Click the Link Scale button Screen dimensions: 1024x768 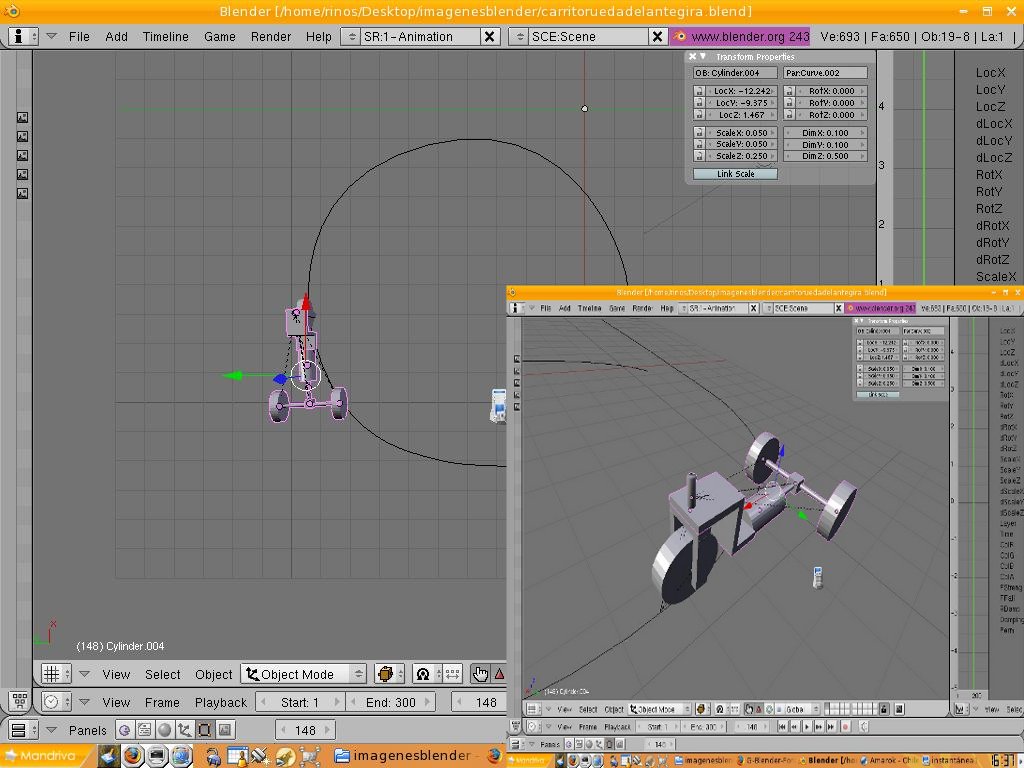(x=735, y=174)
